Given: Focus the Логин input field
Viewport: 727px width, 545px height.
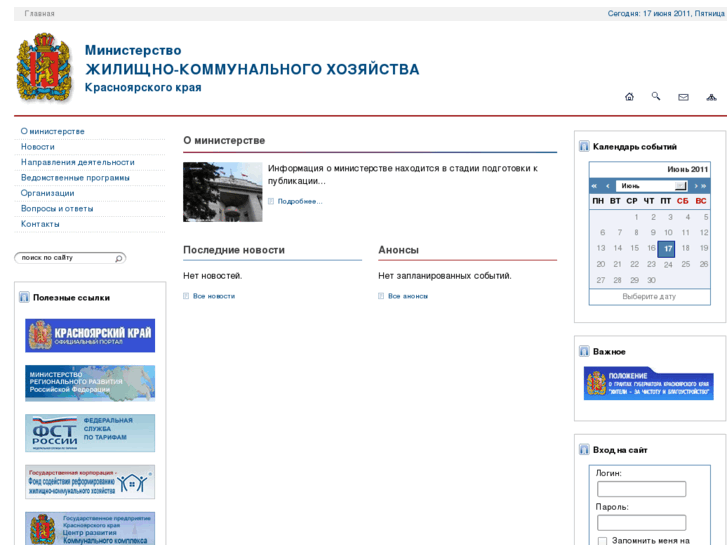Looking at the screenshot, I should pyautogui.click(x=641, y=489).
